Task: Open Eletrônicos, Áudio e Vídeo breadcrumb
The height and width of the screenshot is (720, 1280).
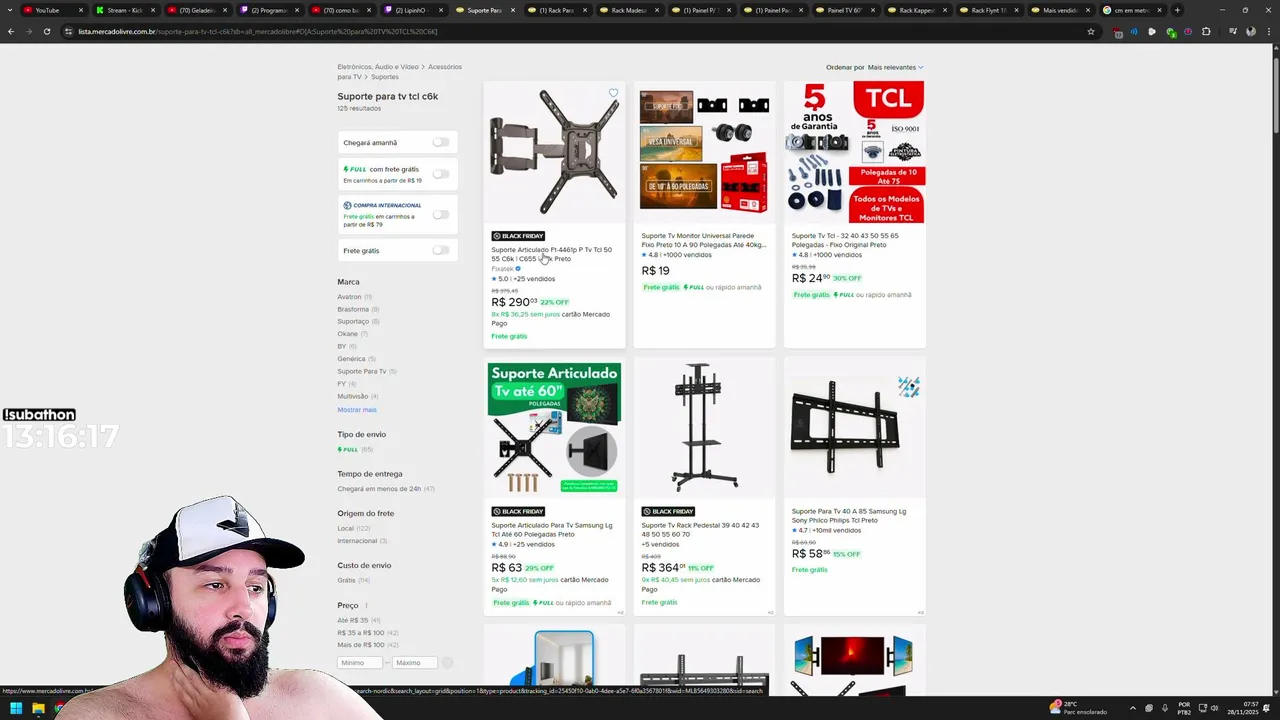Action: 378,67
